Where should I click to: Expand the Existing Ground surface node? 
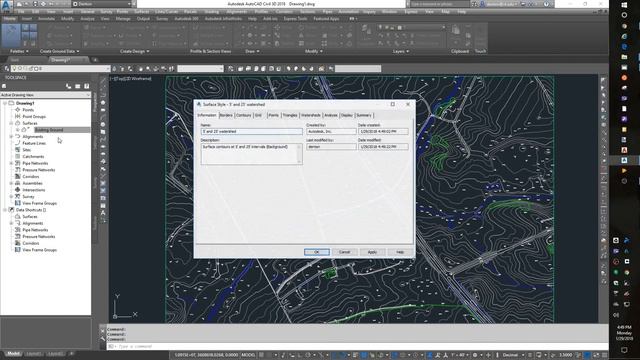pyautogui.click(x=18, y=130)
